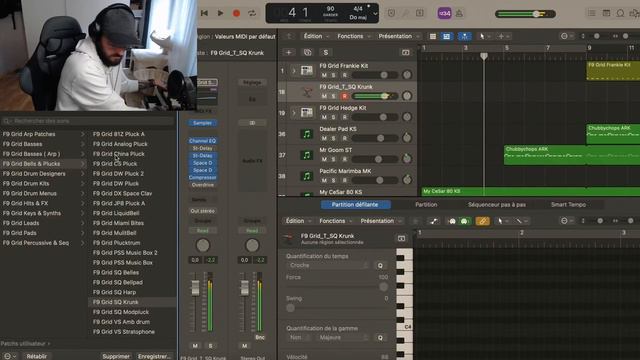640x360 pixels.
Task: Toggle Cycle mode in the transport bar
Action: [252, 13]
